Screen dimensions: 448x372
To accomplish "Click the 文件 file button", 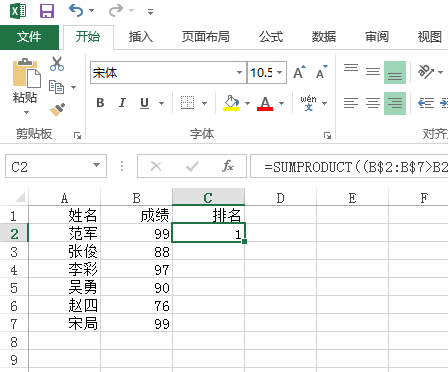I will click(x=29, y=37).
